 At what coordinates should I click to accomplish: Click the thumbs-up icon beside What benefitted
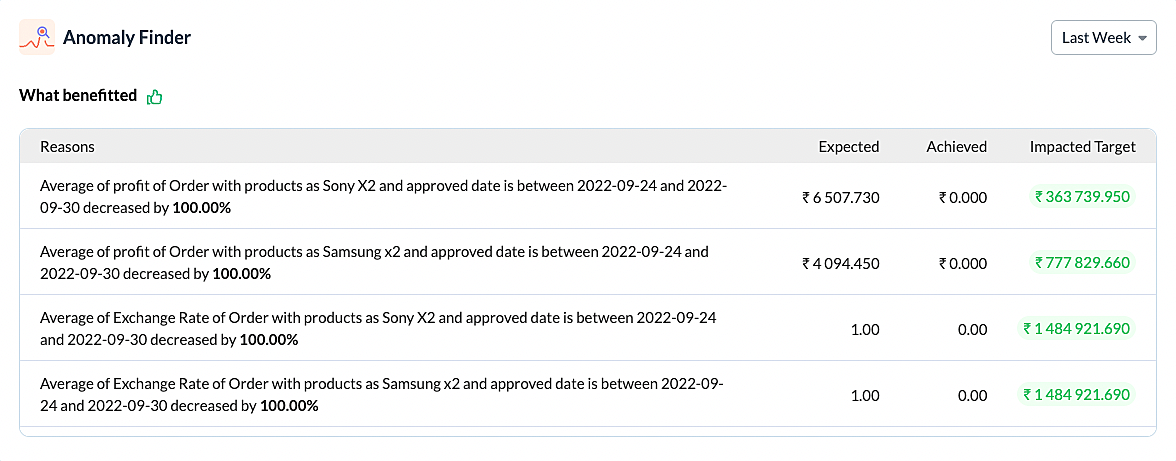point(154,97)
